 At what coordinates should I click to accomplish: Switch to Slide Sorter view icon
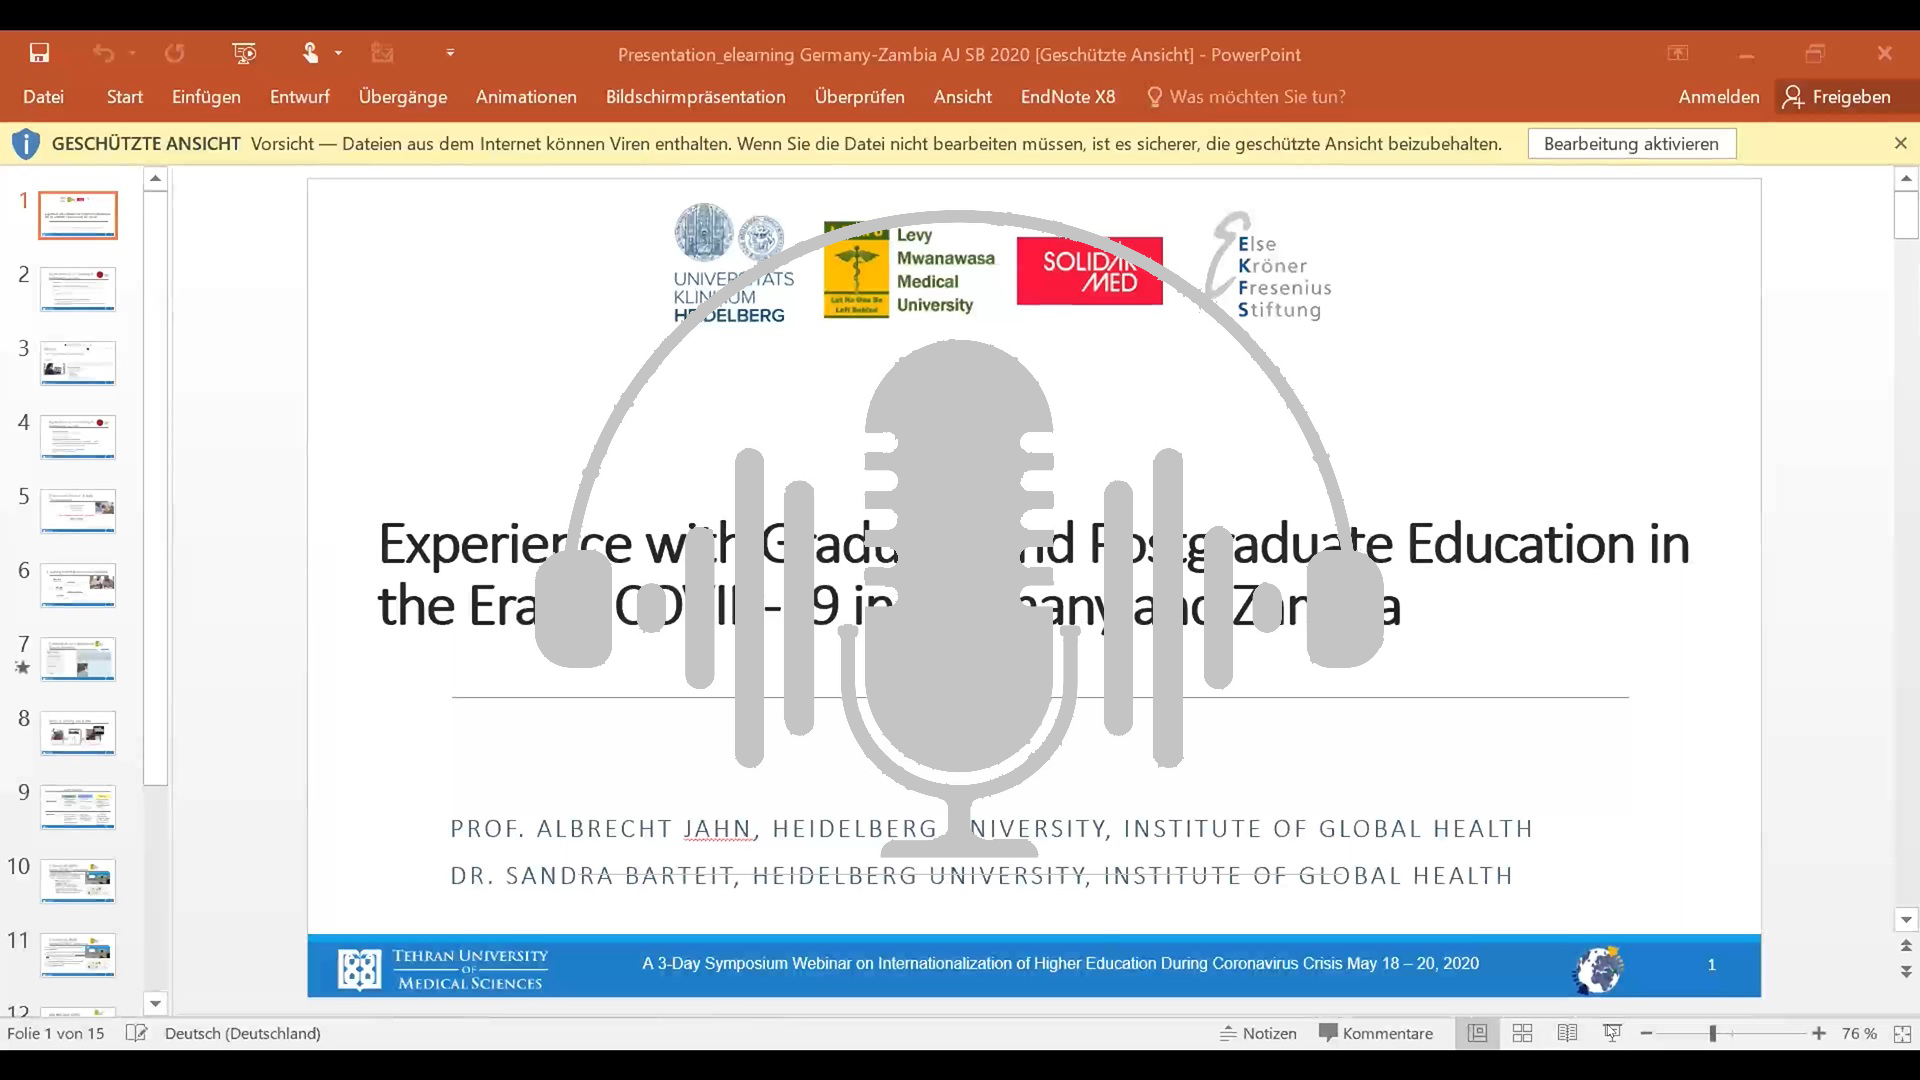tap(1522, 1033)
